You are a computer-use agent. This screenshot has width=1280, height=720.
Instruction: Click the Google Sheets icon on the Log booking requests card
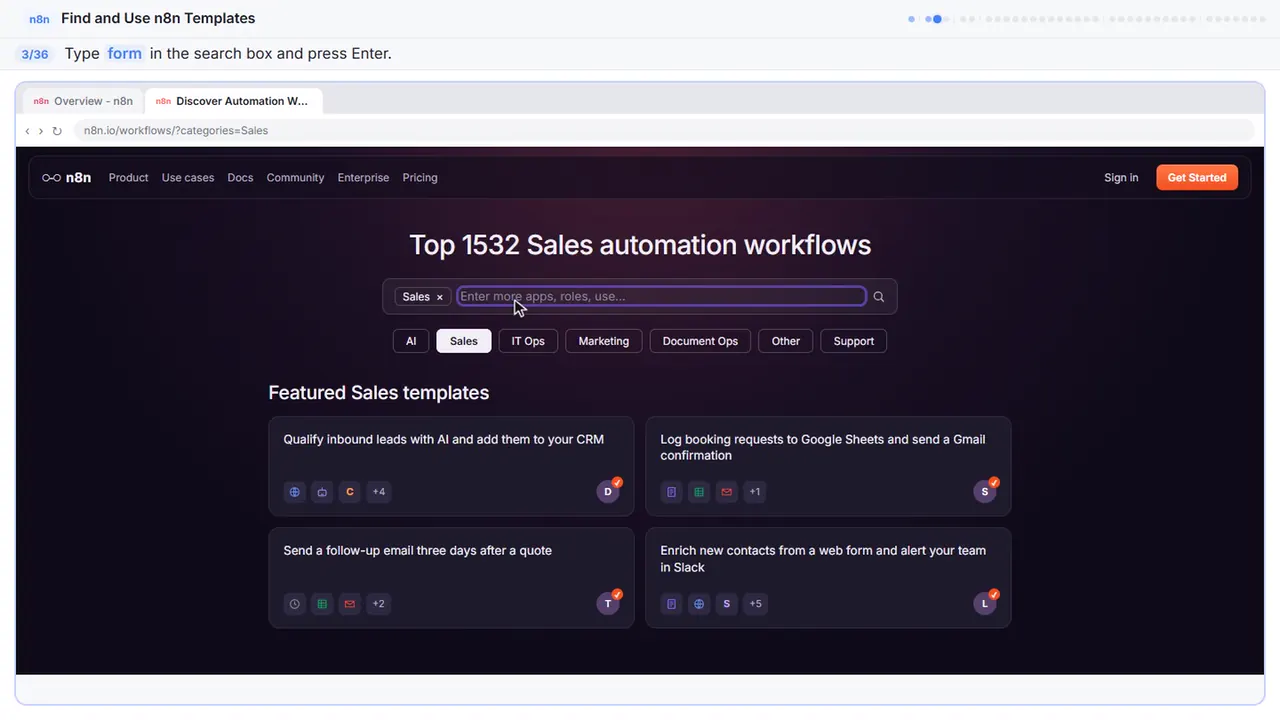pyautogui.click(x=699, y=492)
